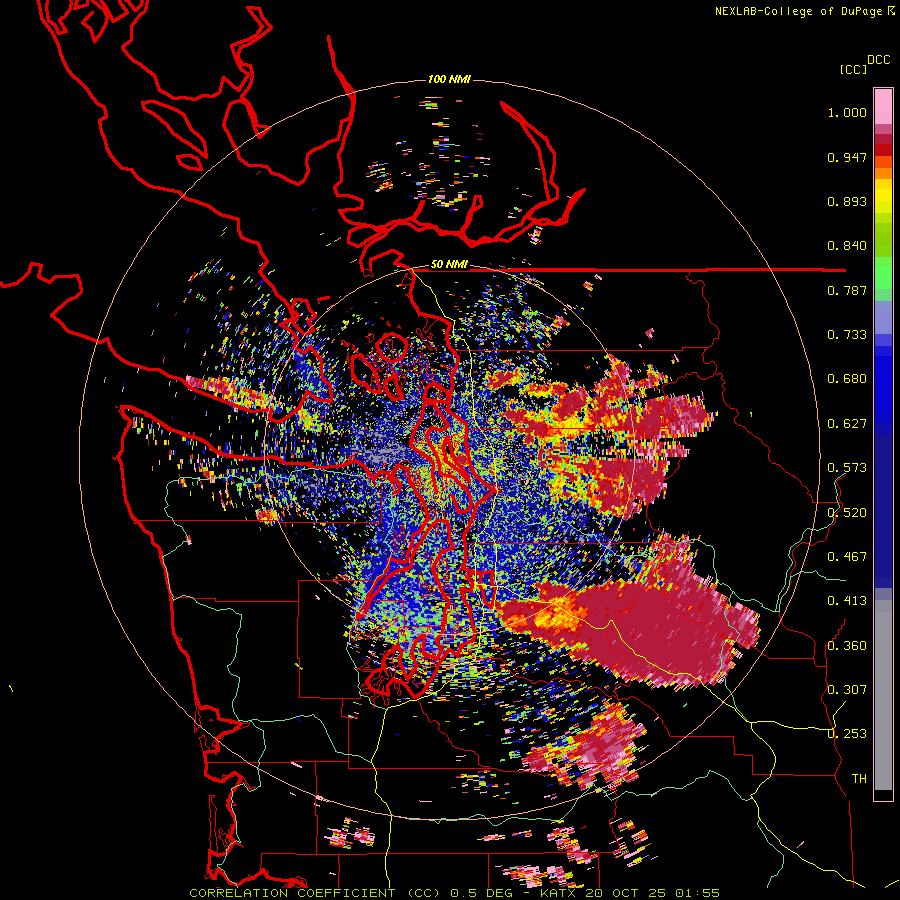
Task: Click the [CC] unit label above the scale
Action: pos(854,69)
